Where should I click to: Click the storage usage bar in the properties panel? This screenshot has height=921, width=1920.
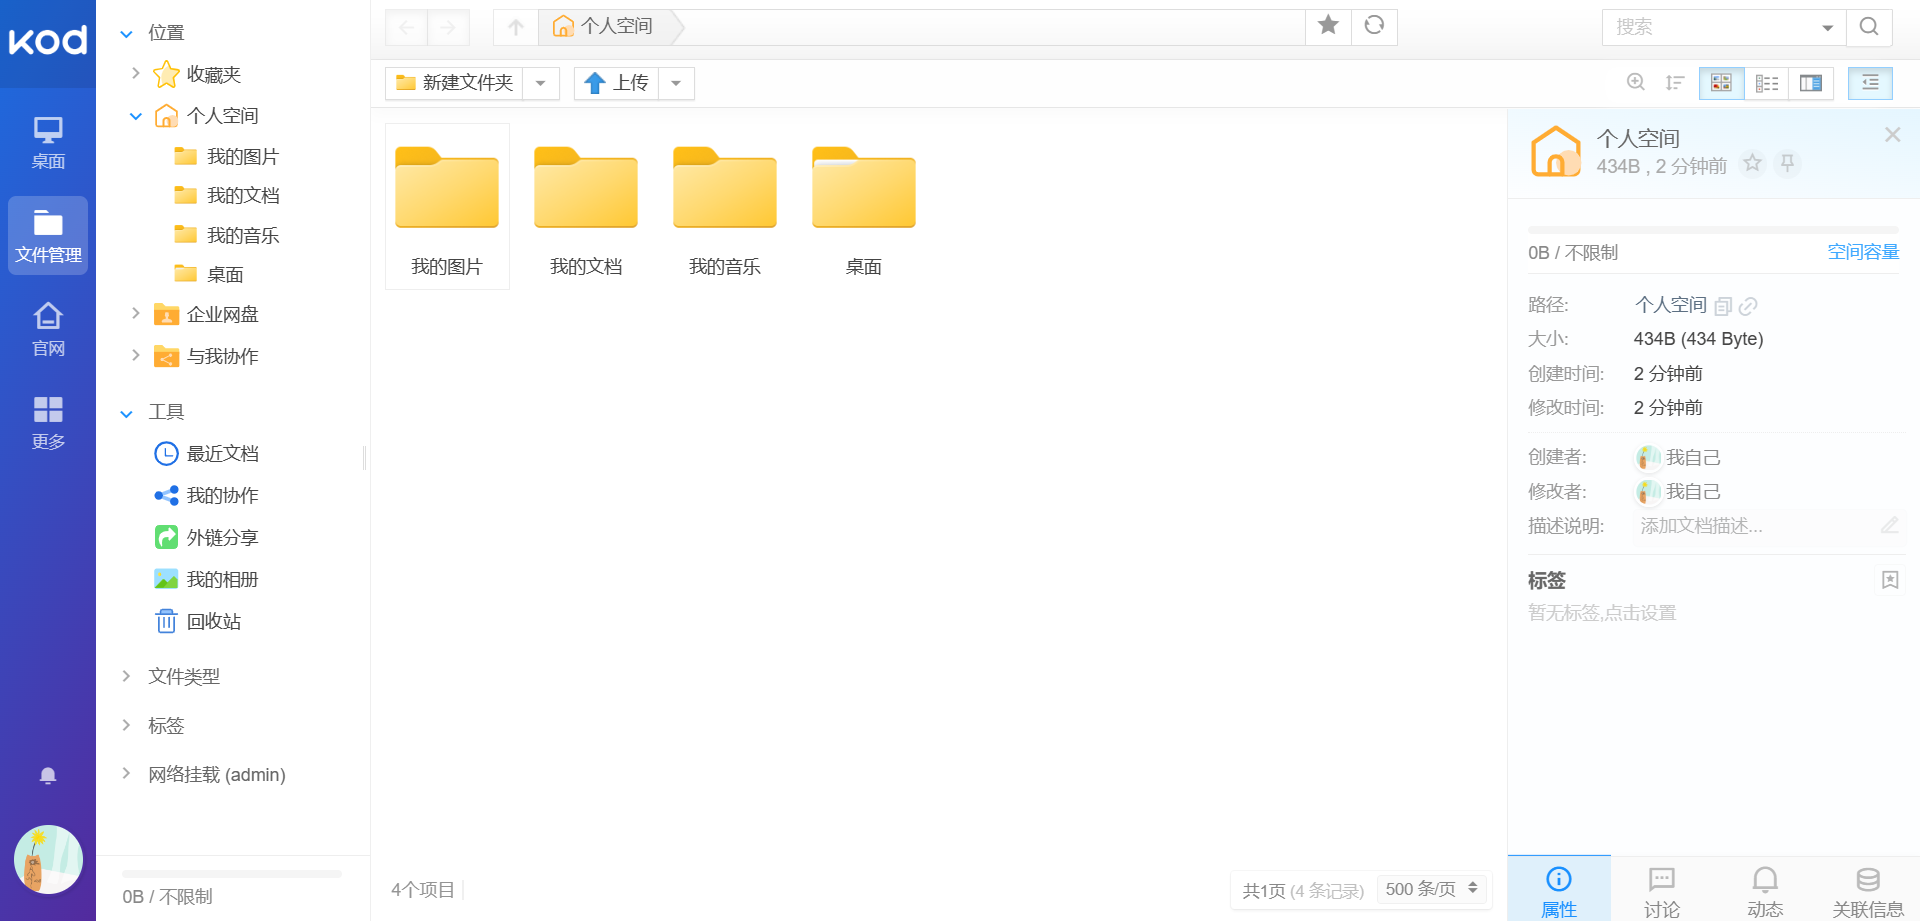(1712, 230)
